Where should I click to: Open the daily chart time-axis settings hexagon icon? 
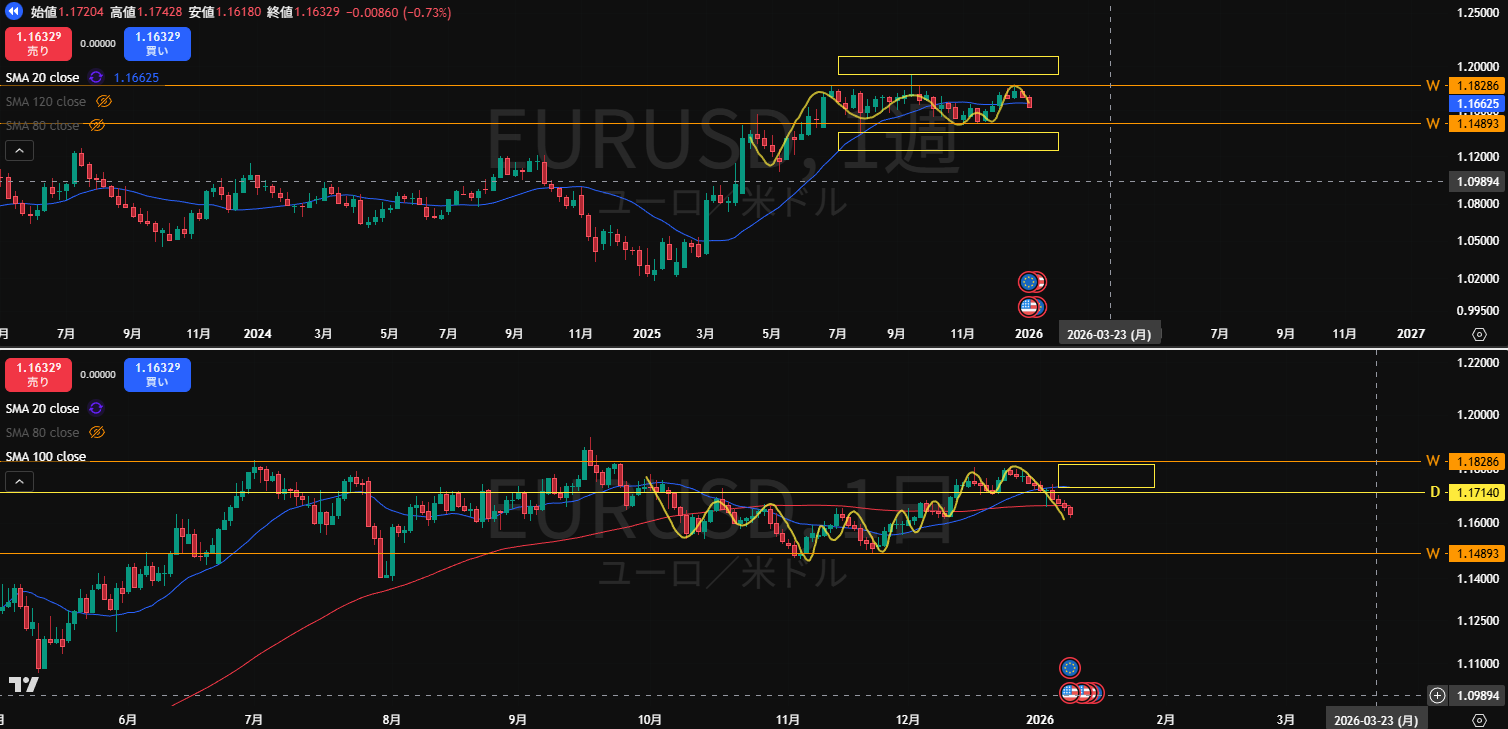[1479, 720]
